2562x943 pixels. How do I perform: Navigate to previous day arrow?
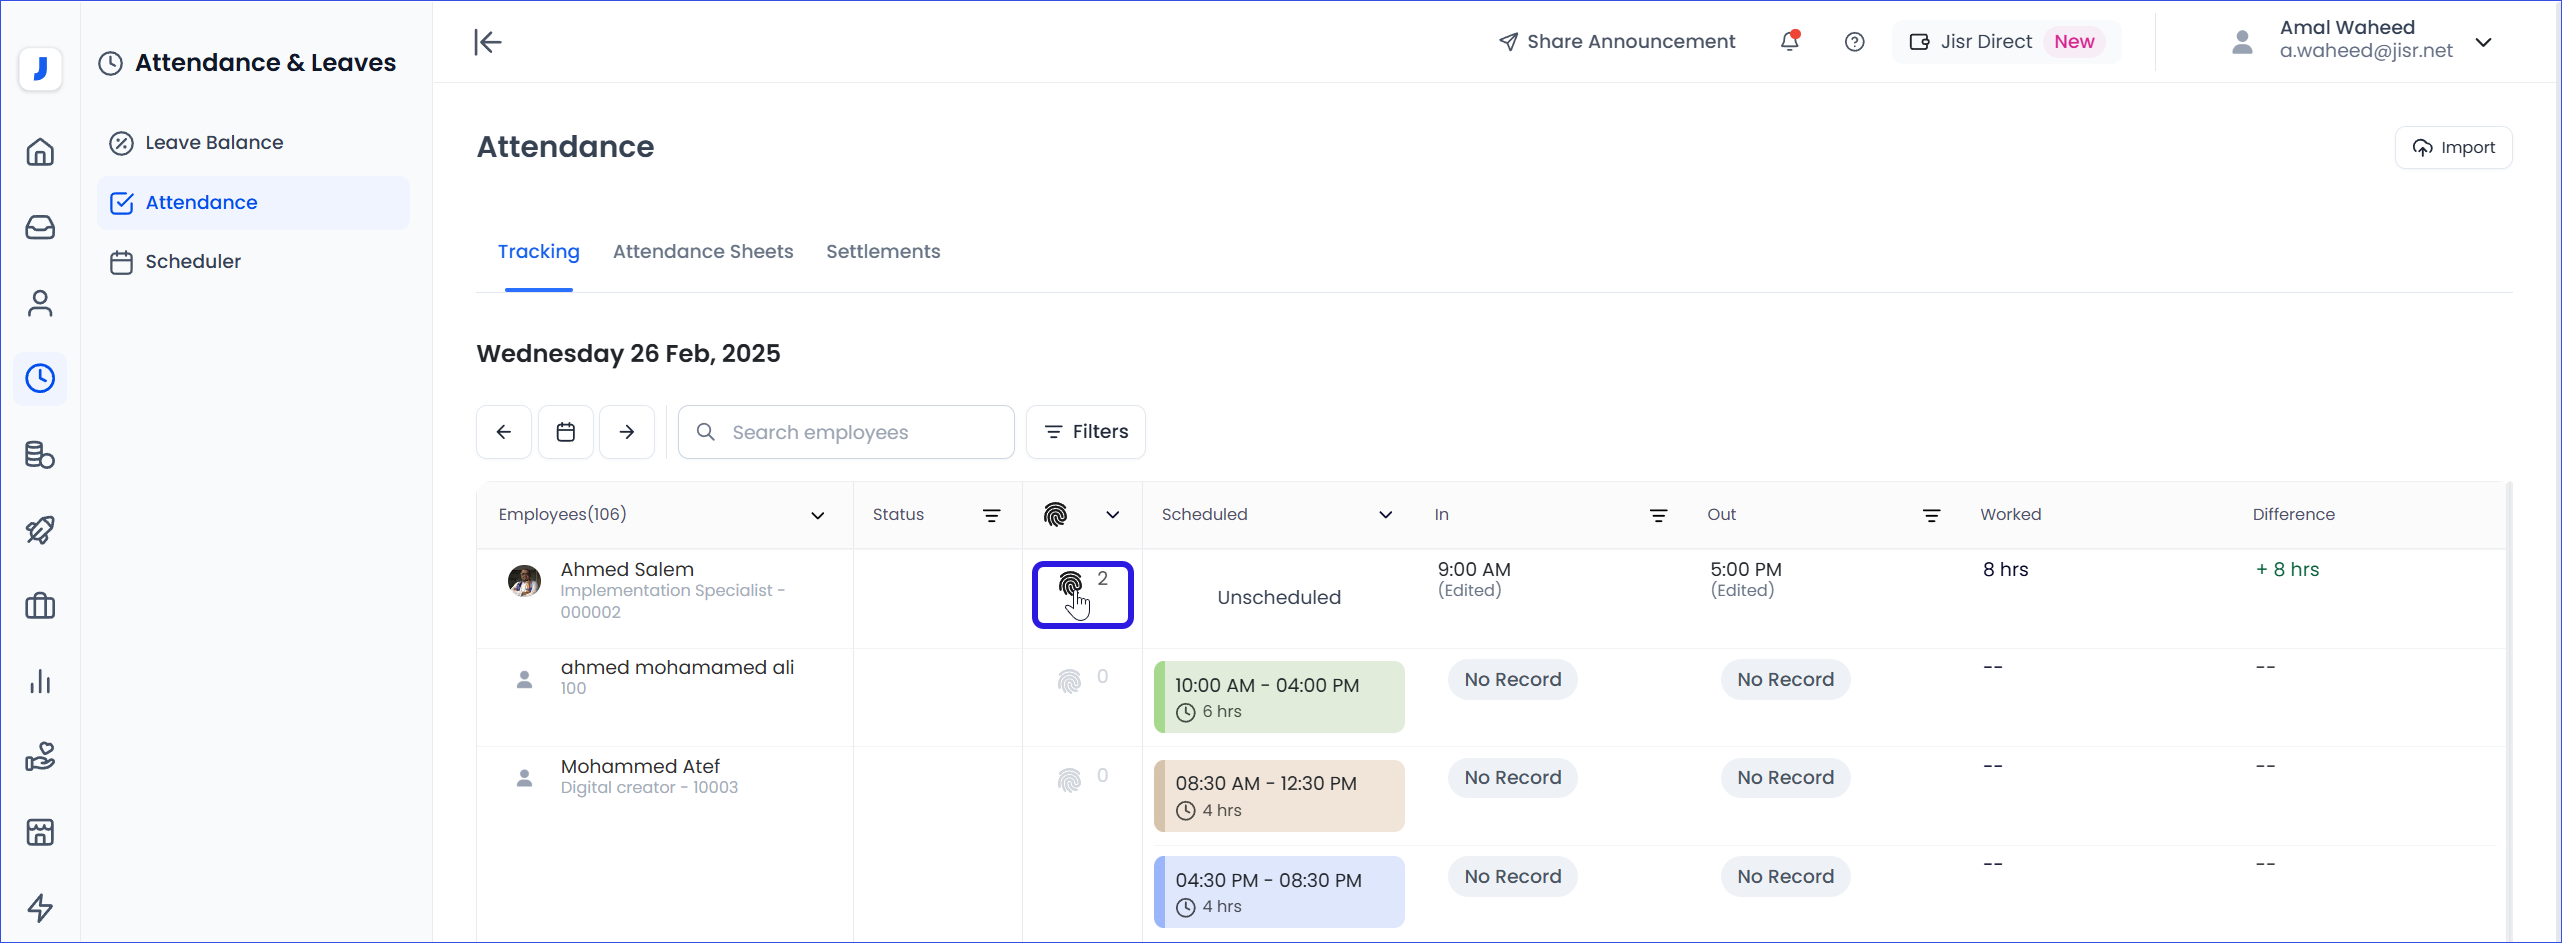504,432
